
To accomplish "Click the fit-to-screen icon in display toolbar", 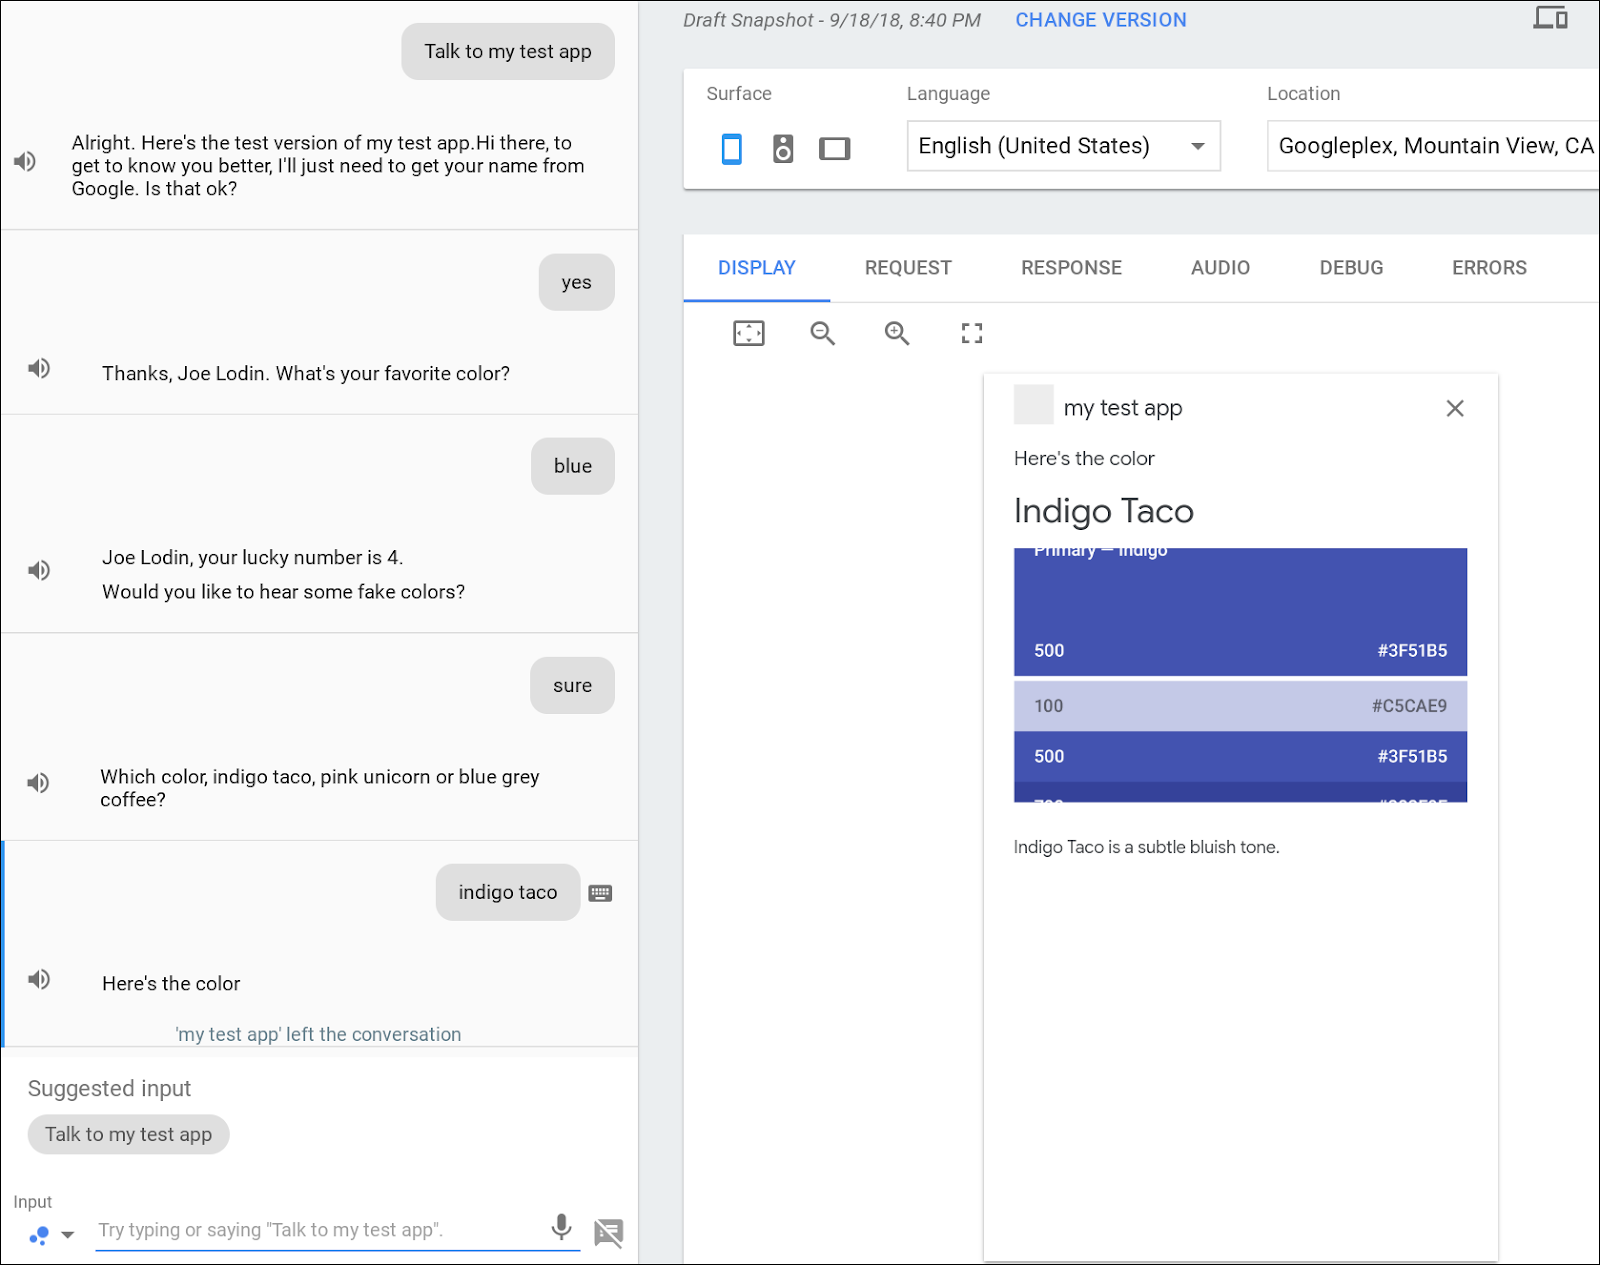I will [x=748, y=333].
